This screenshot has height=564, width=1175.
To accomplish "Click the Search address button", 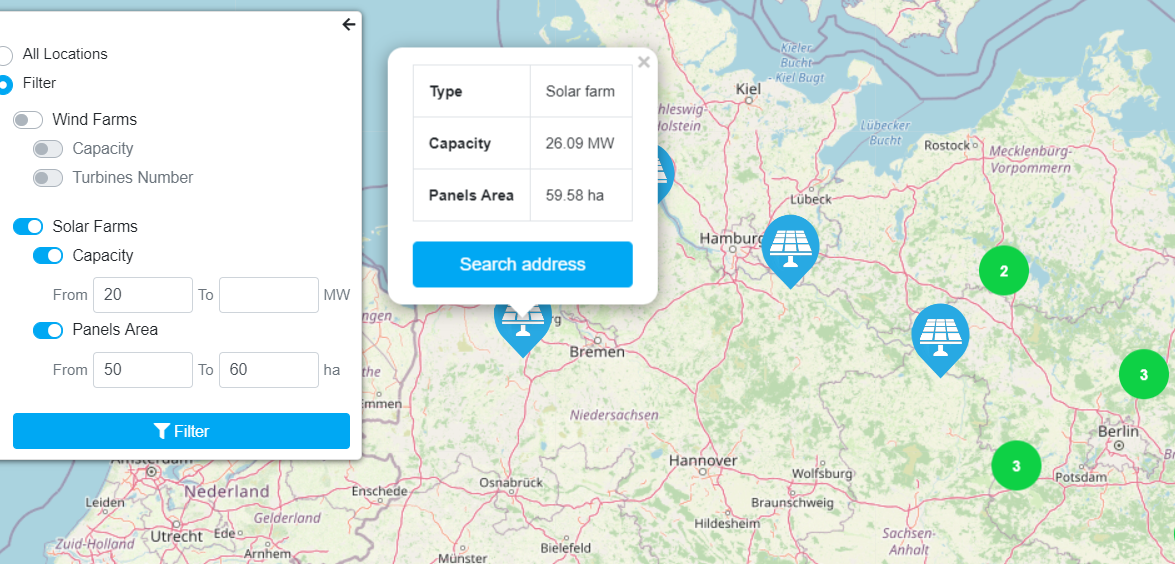I will (x=522, y=264).
